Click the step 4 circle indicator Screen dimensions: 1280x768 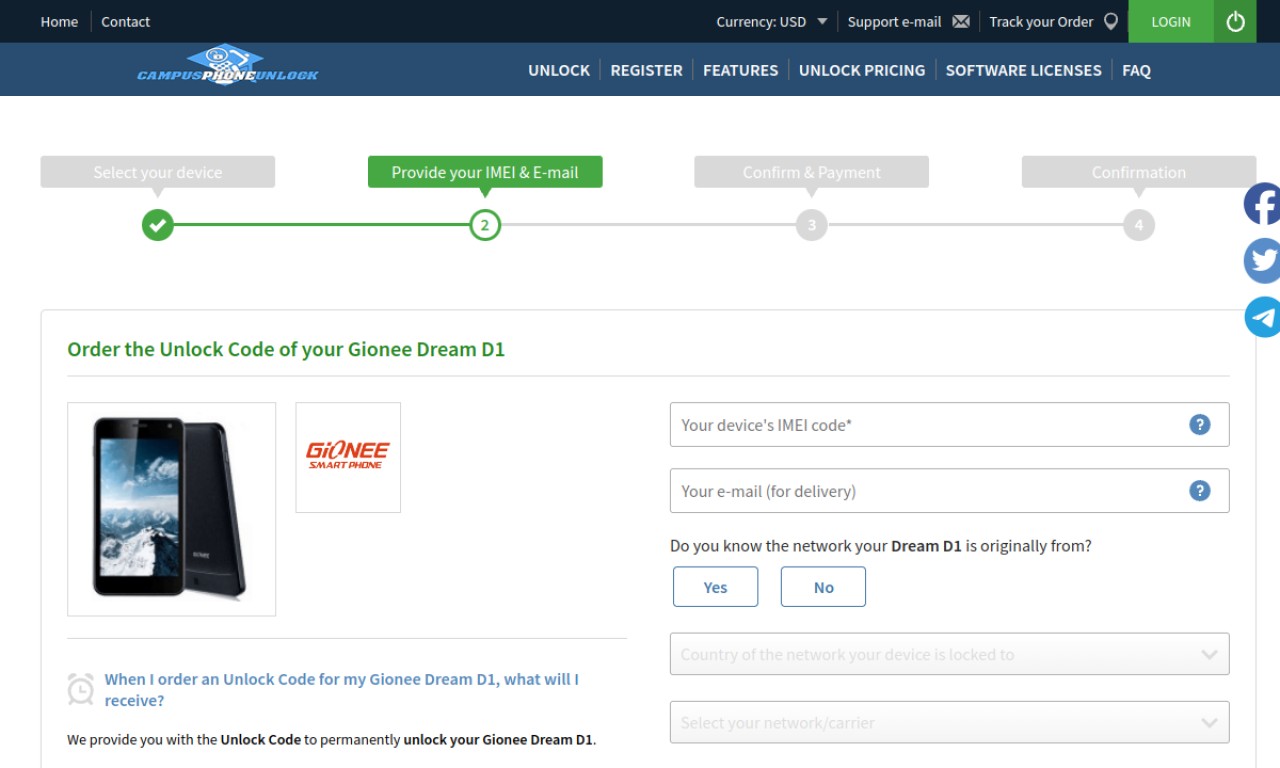click(x=1138, y=225)
